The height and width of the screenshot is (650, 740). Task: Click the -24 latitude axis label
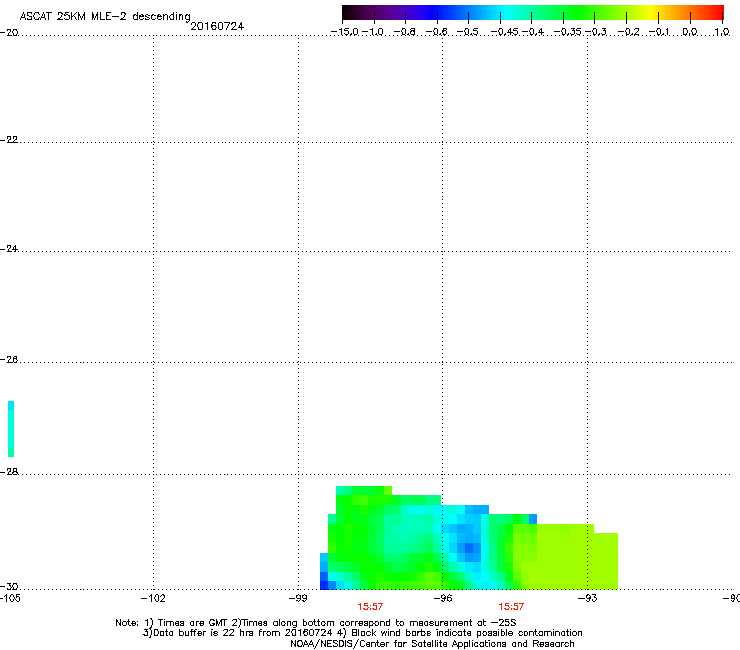coord(9,248)
